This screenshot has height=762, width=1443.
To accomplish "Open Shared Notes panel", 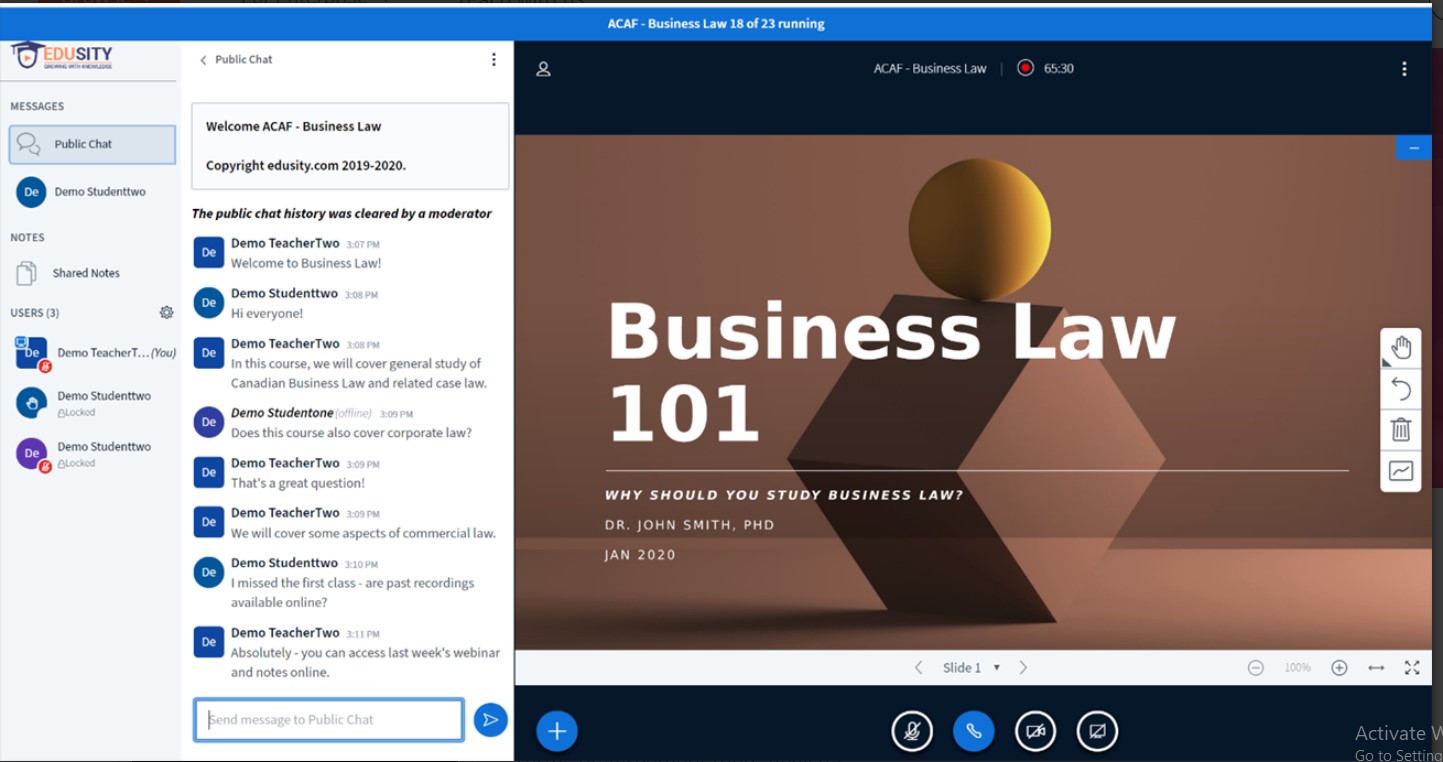I will click(x=85, y=273).
